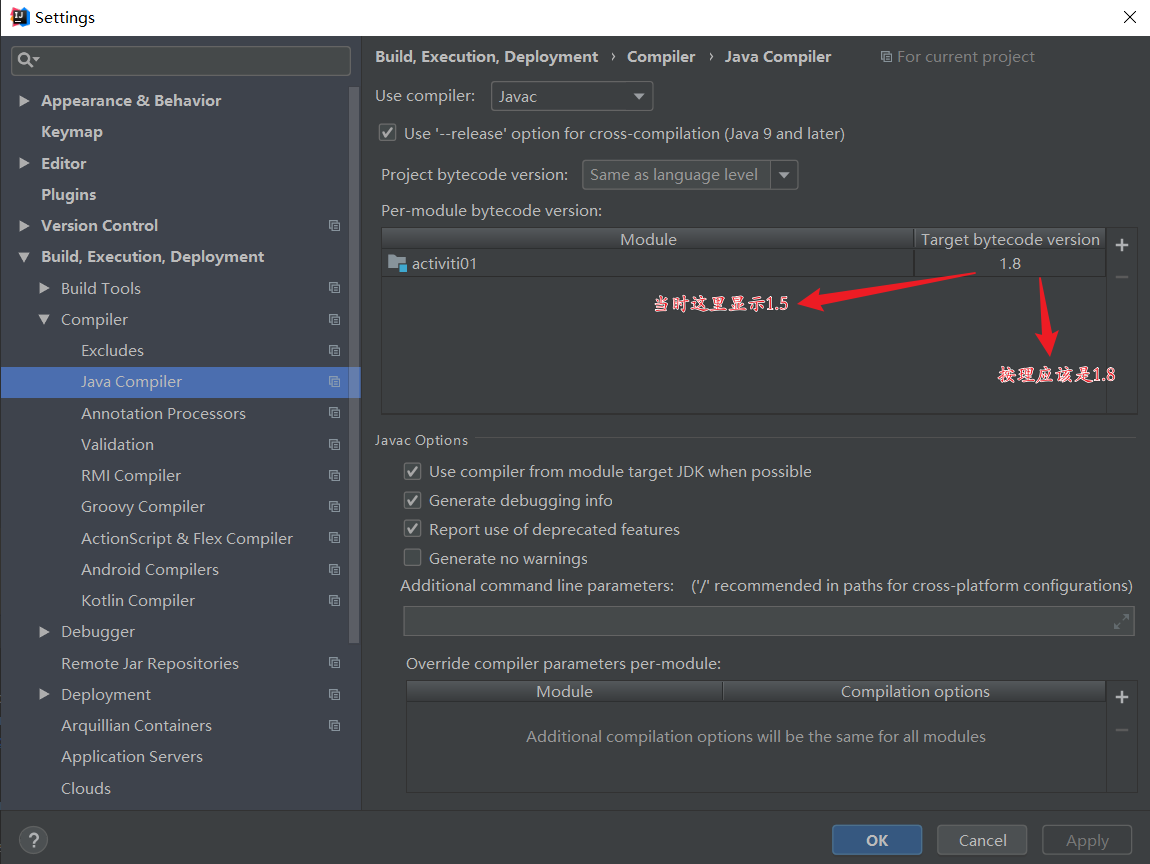Toggle Use compiler from module target JDK

coord(412,471)
